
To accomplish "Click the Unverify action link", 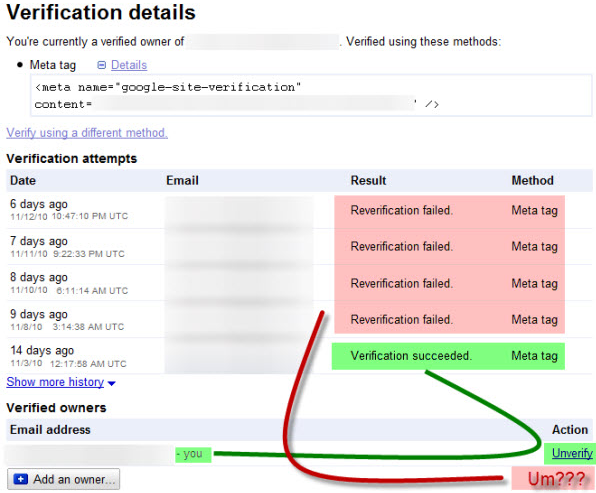I will pos(572,453).
